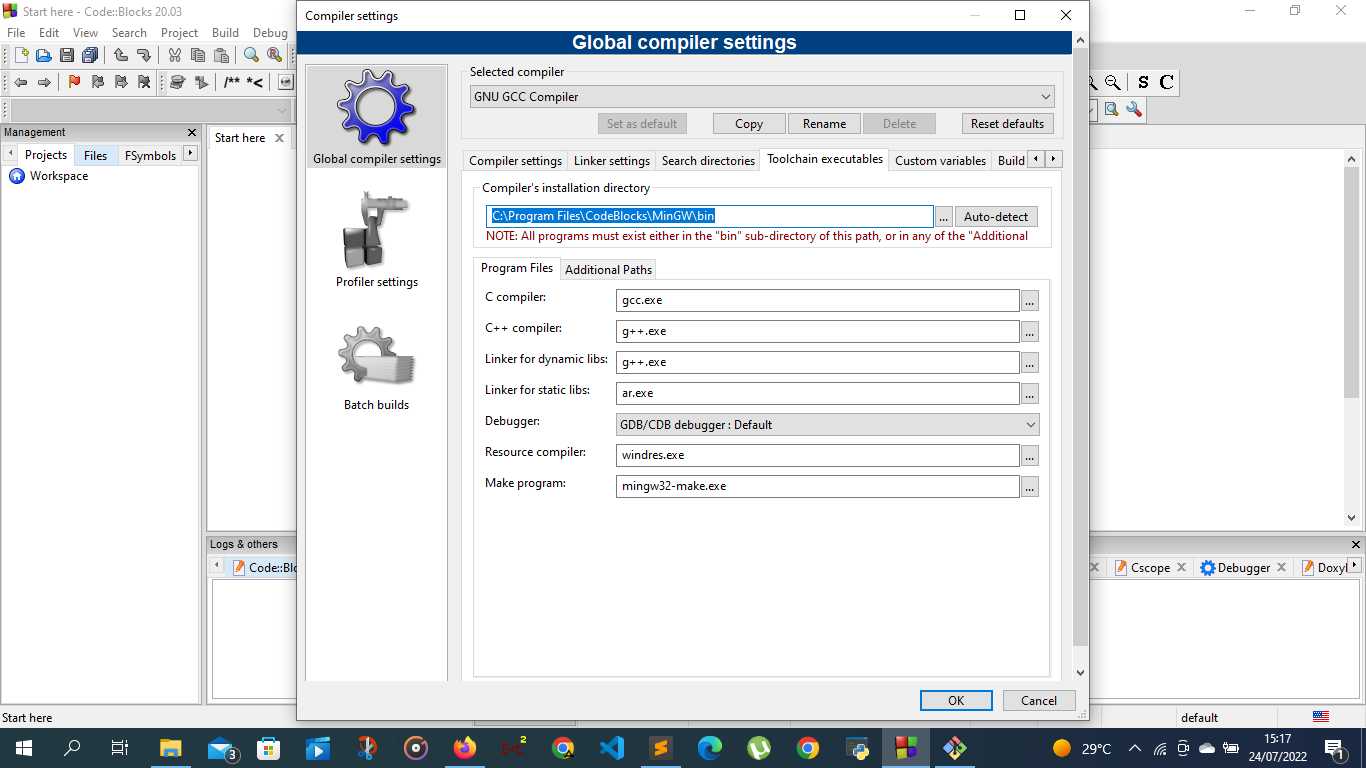Open the Files tab in Management
The image size is (1366, 768).
click(x=96, y=155)
